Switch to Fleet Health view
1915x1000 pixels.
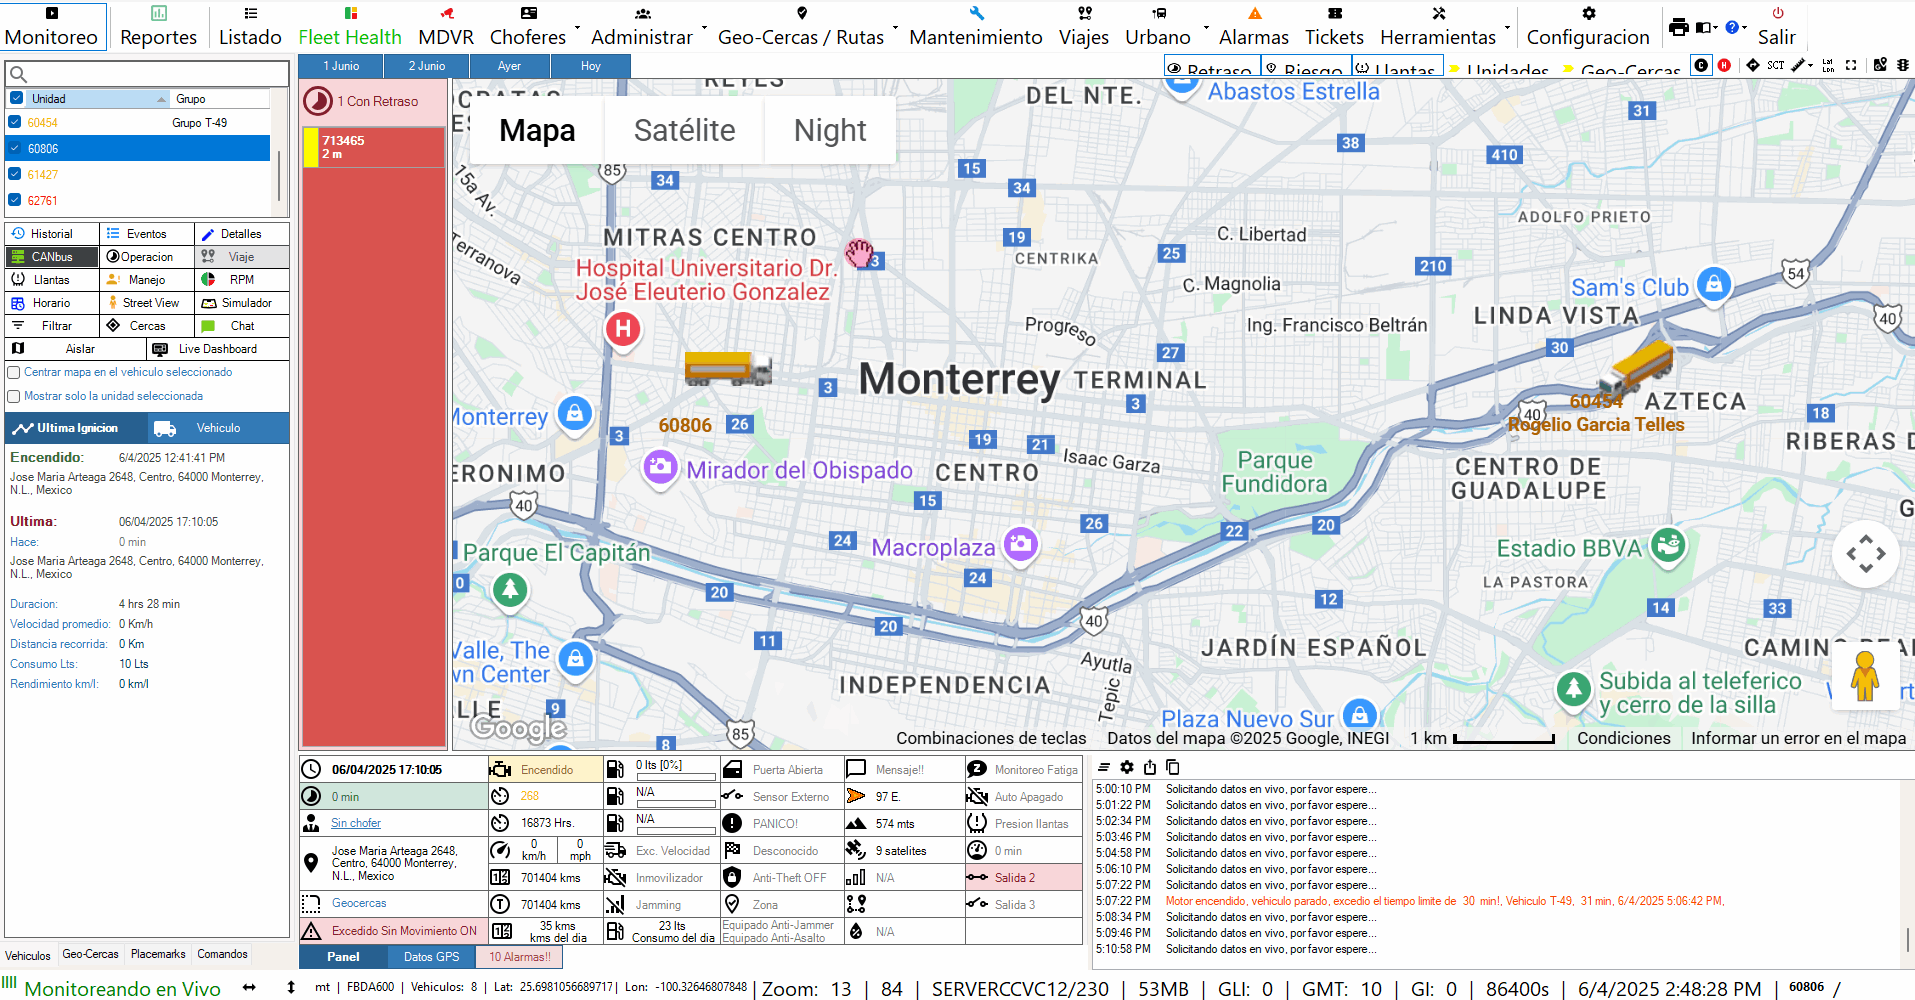tap(350, 26)
